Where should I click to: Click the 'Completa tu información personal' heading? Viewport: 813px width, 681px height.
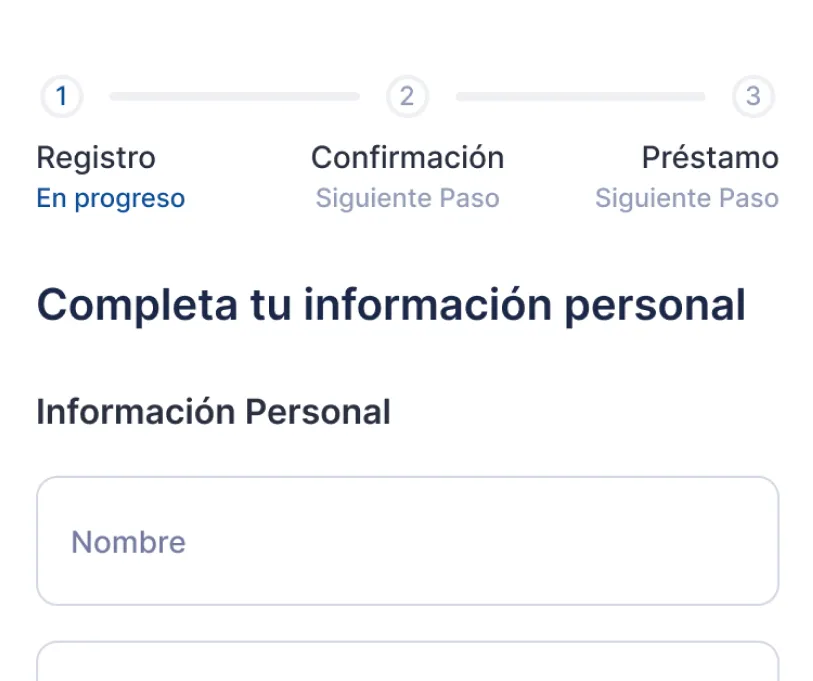point(391,305)
